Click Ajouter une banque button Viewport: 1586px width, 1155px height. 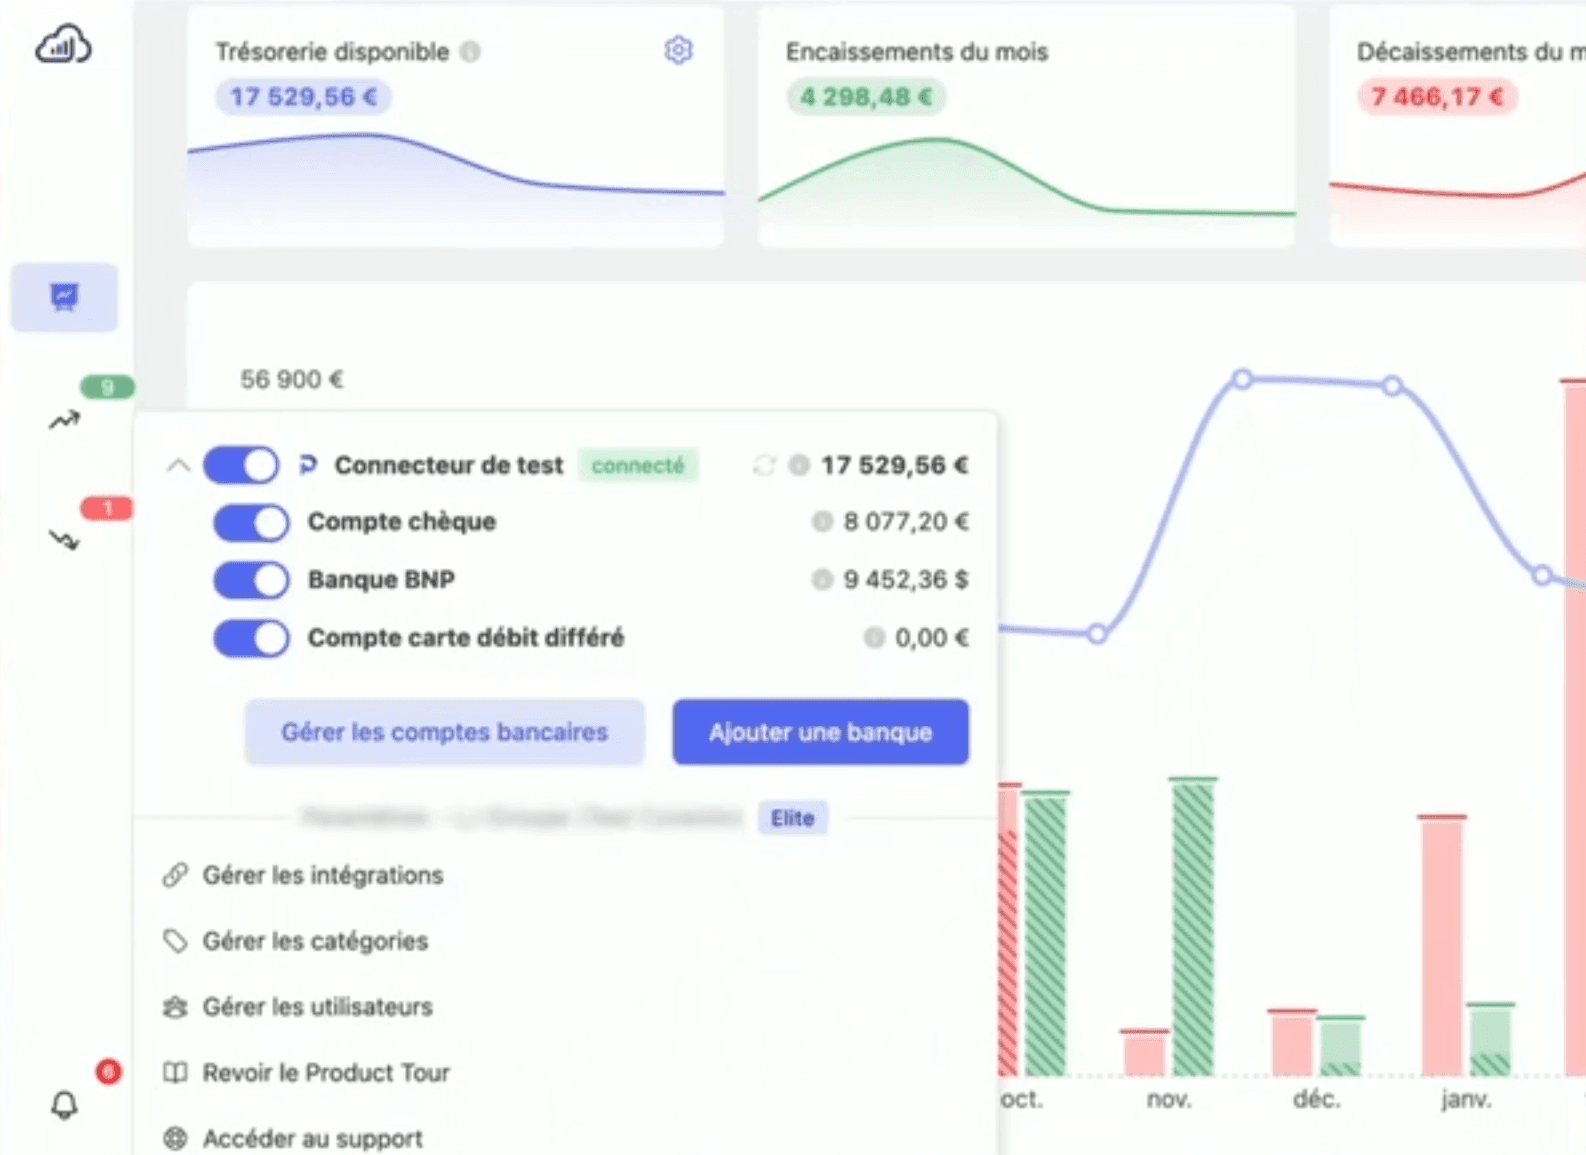[820, 732]
